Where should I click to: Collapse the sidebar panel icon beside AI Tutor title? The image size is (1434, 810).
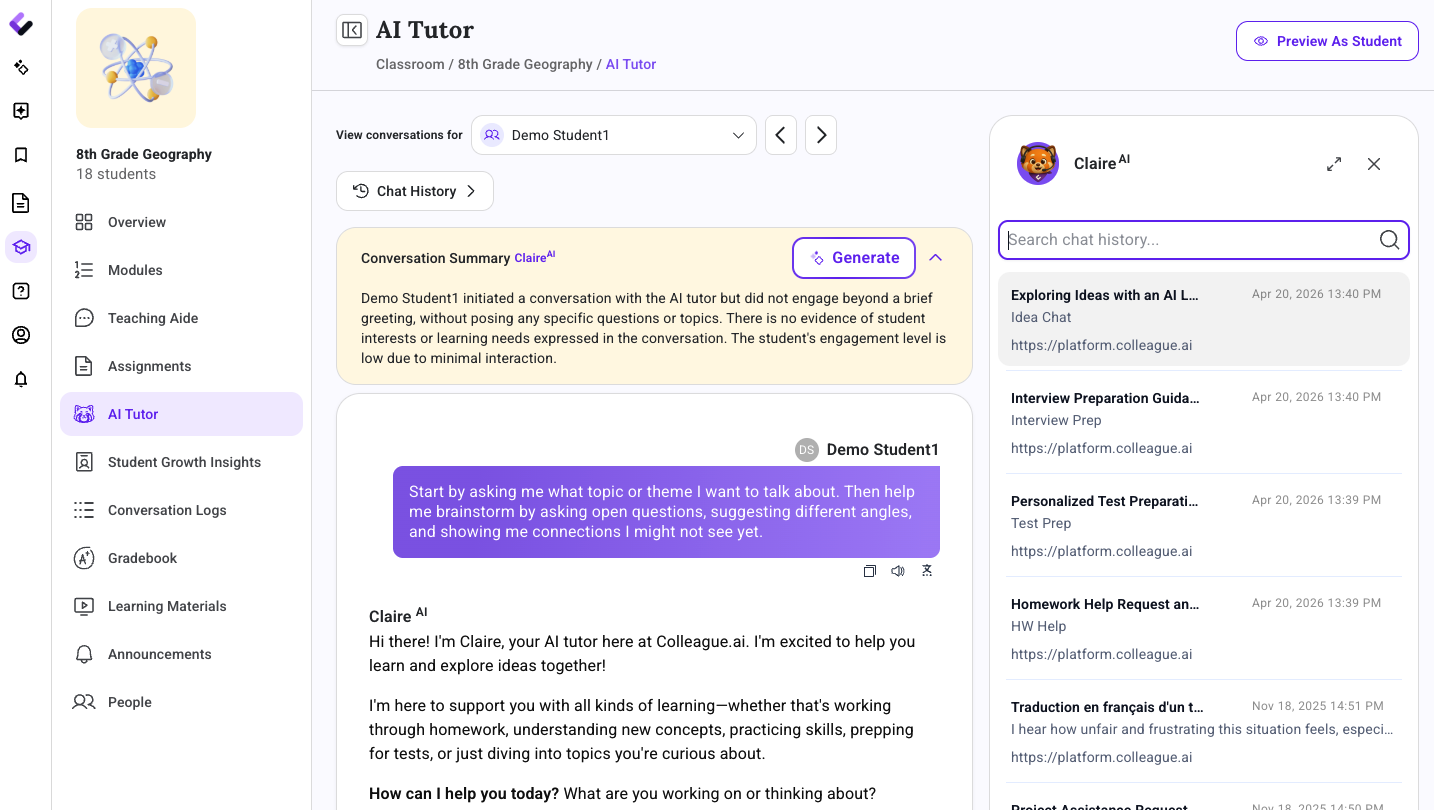352,30
